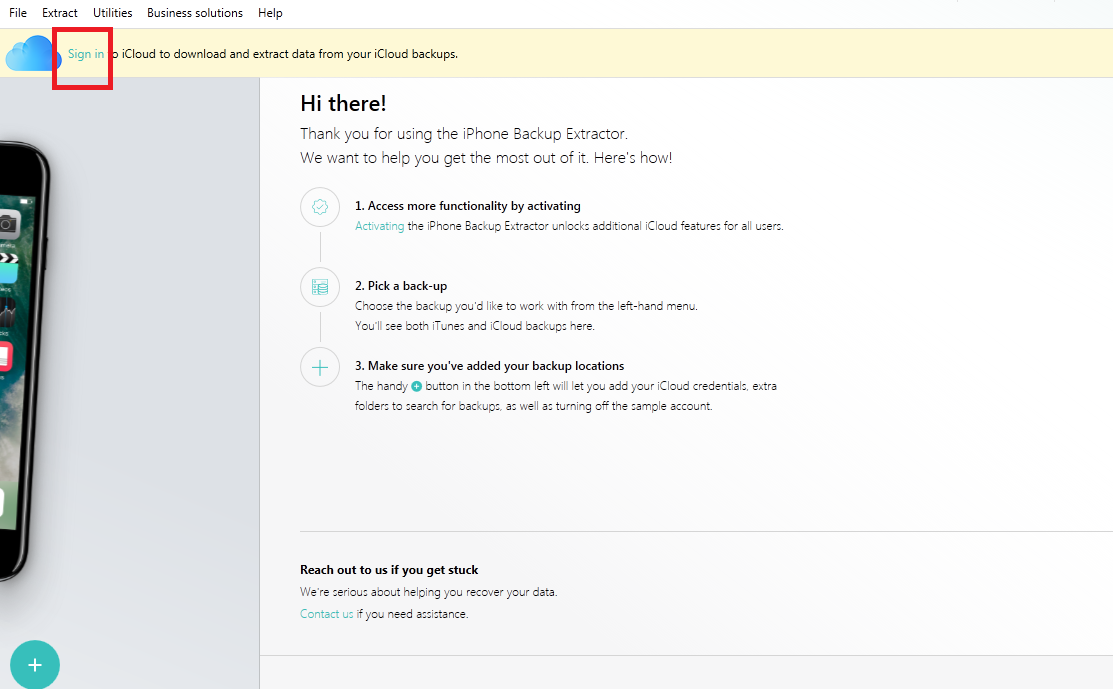Open the Business solutions menu
Screen dimensions: 1113x689
(x=194, y=13)
